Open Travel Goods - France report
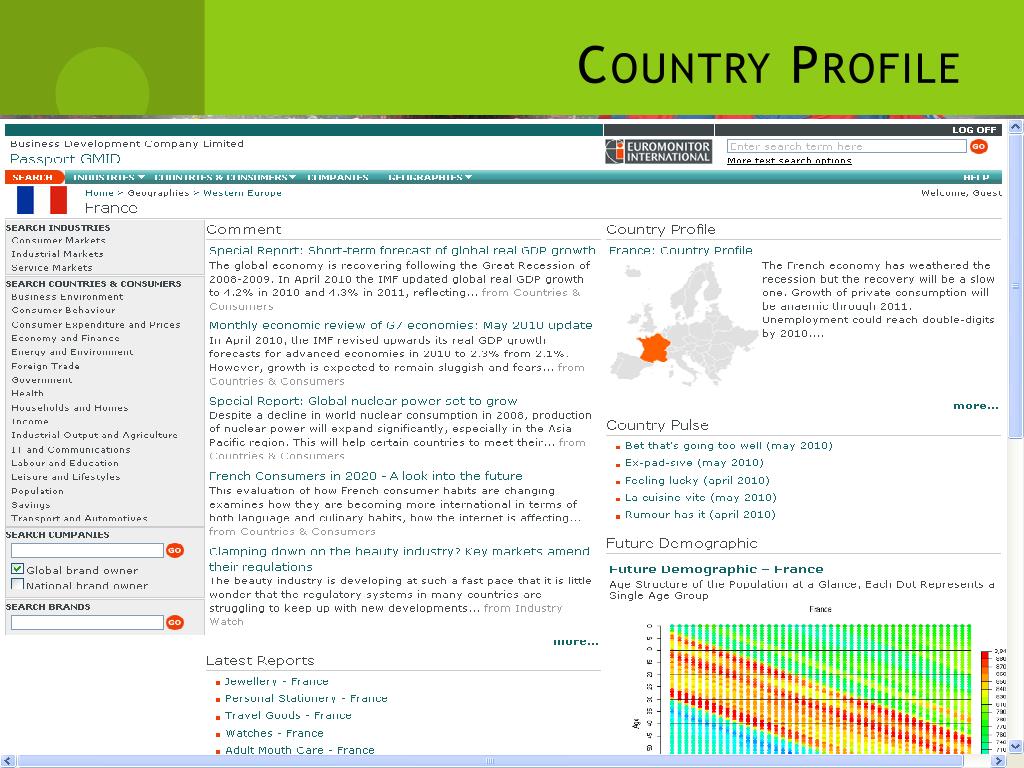The image size is (1024, 768). 288,715
